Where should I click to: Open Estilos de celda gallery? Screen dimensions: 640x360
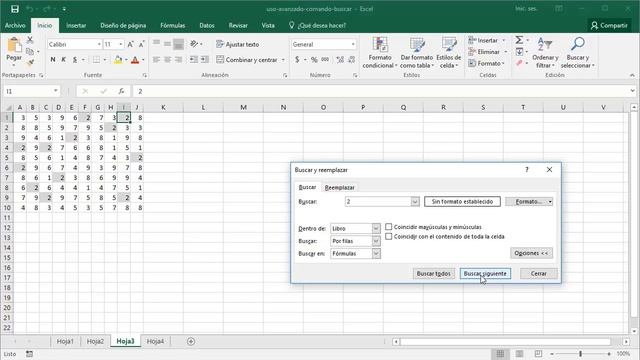coord(449,53)
